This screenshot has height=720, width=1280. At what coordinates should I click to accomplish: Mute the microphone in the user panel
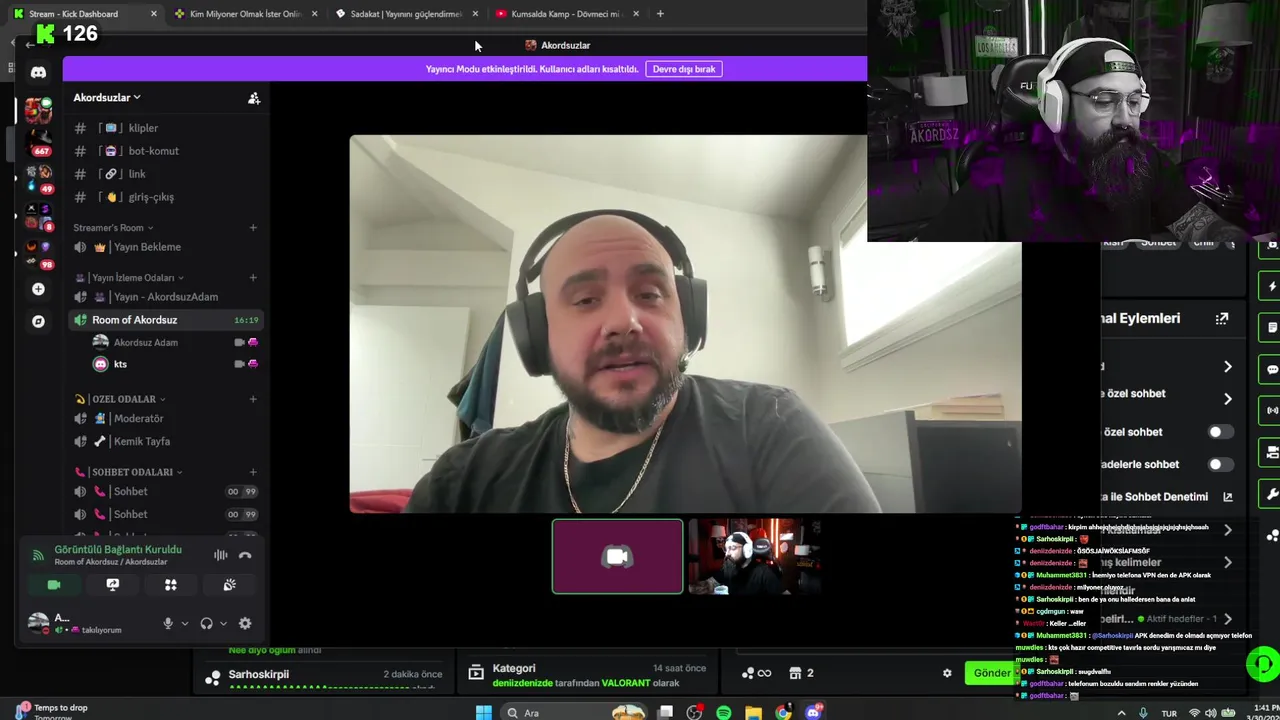168,623
